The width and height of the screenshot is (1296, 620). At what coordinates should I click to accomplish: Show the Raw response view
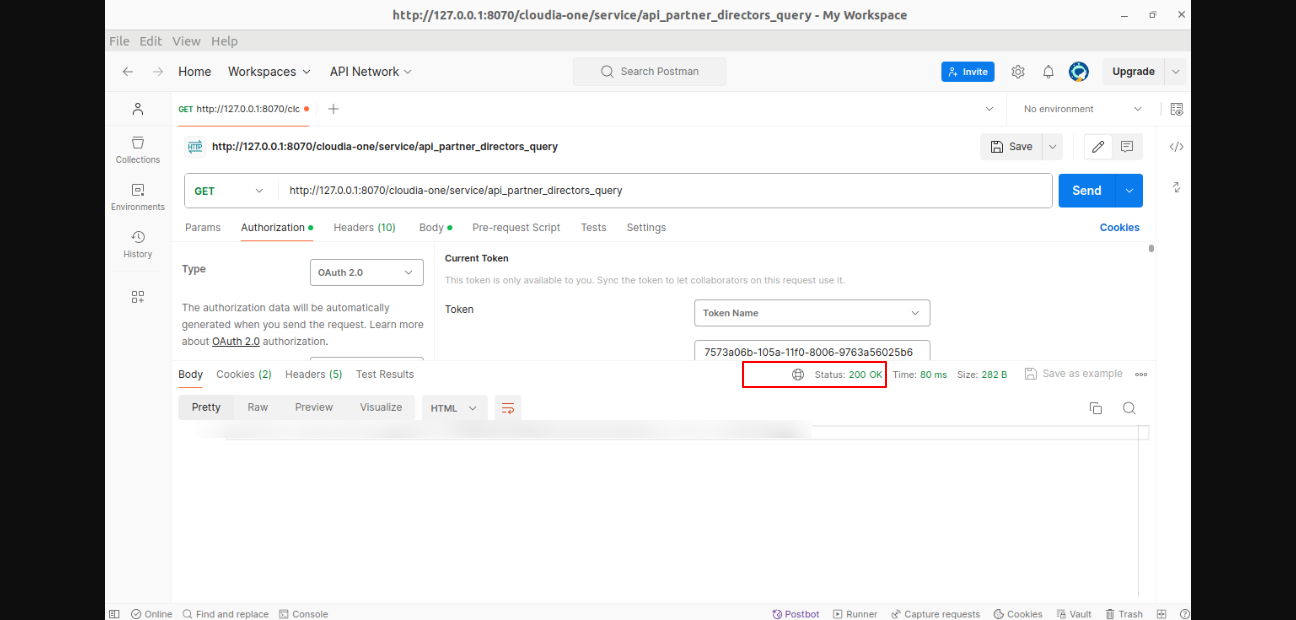click(x=258, y=408)
